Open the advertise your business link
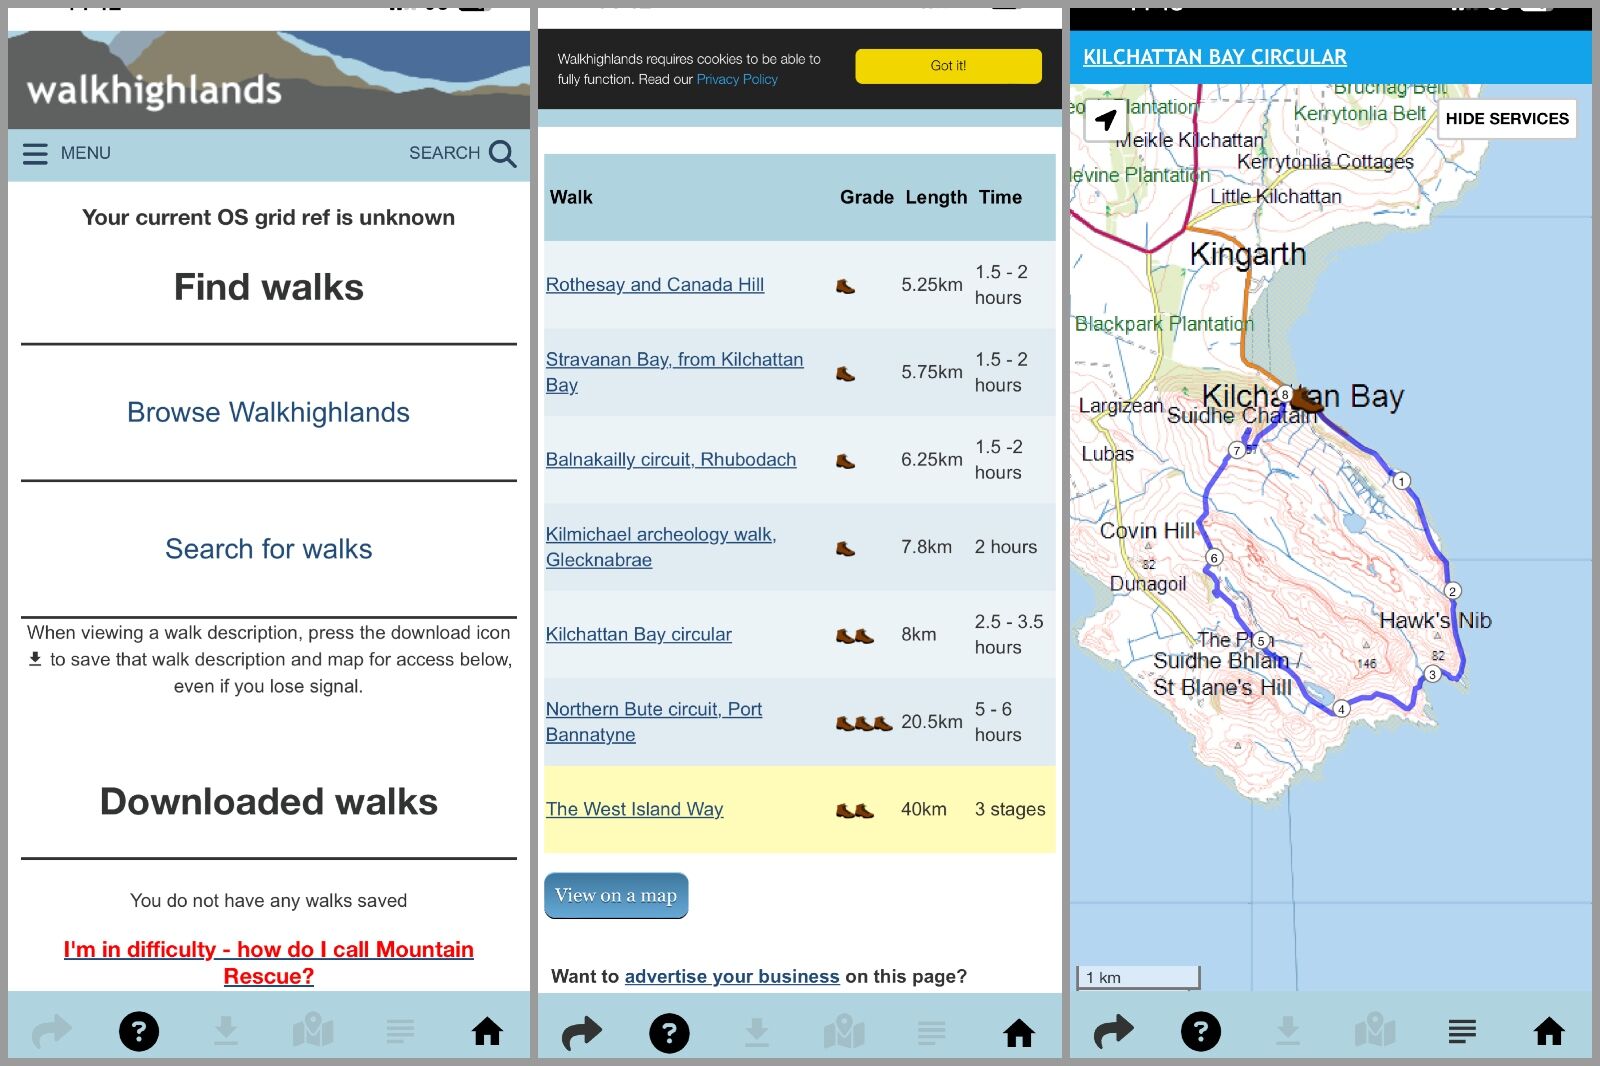Viewport: 1600px width, 1066px height. [x=732, y=976]
